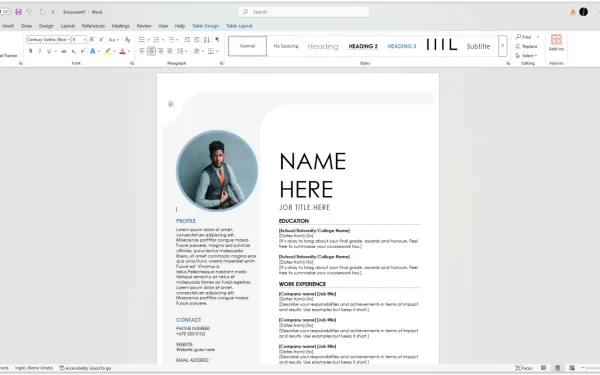The image size is (600, 375).
Task: Align text left
Action: tap(142, 51)
